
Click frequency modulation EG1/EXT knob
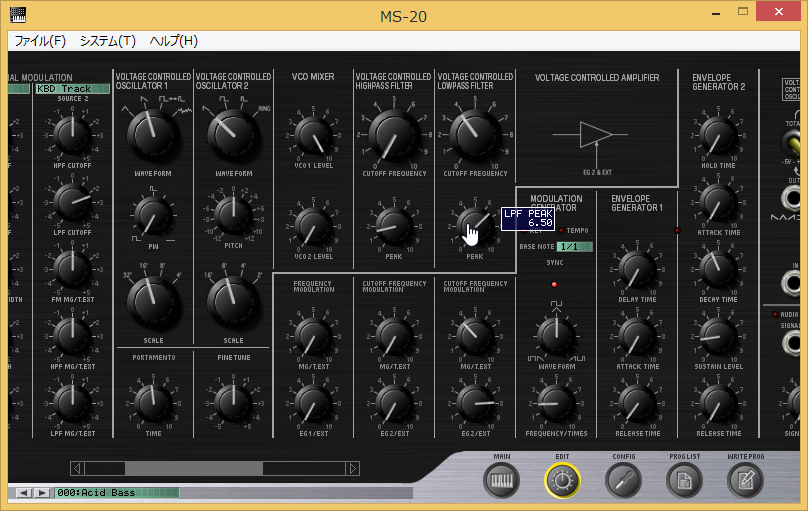pyautogui.click(x=313, y=403)
